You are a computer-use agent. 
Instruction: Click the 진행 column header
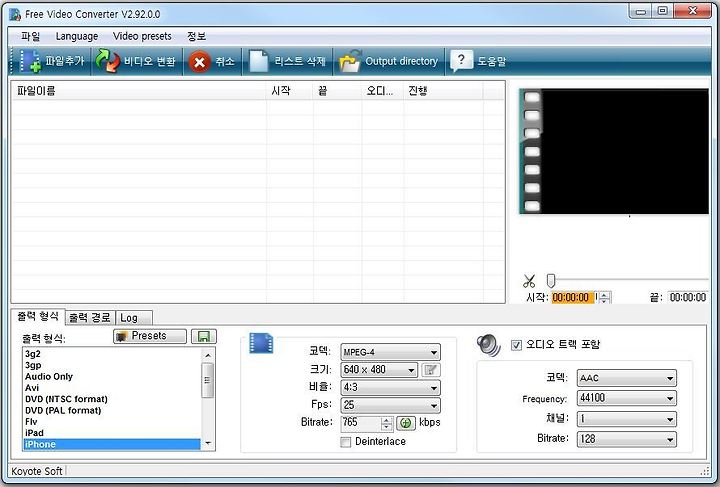[x=443, y=91]
